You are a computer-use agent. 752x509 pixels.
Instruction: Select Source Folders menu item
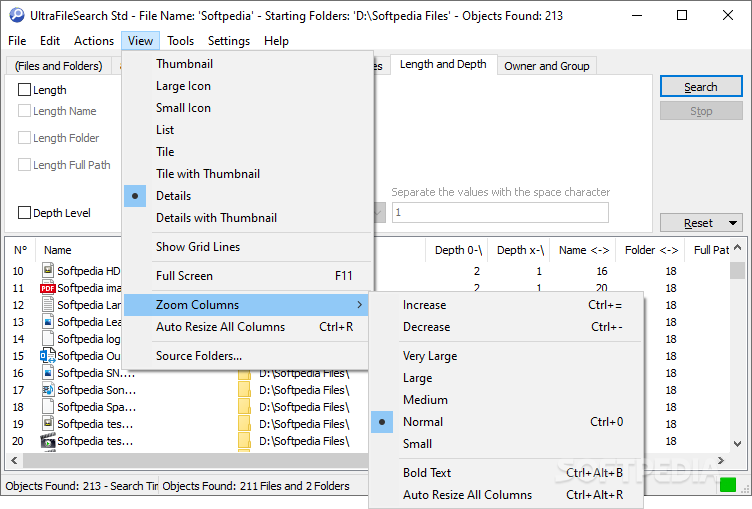pyautogui.click(x=246, y=355)
